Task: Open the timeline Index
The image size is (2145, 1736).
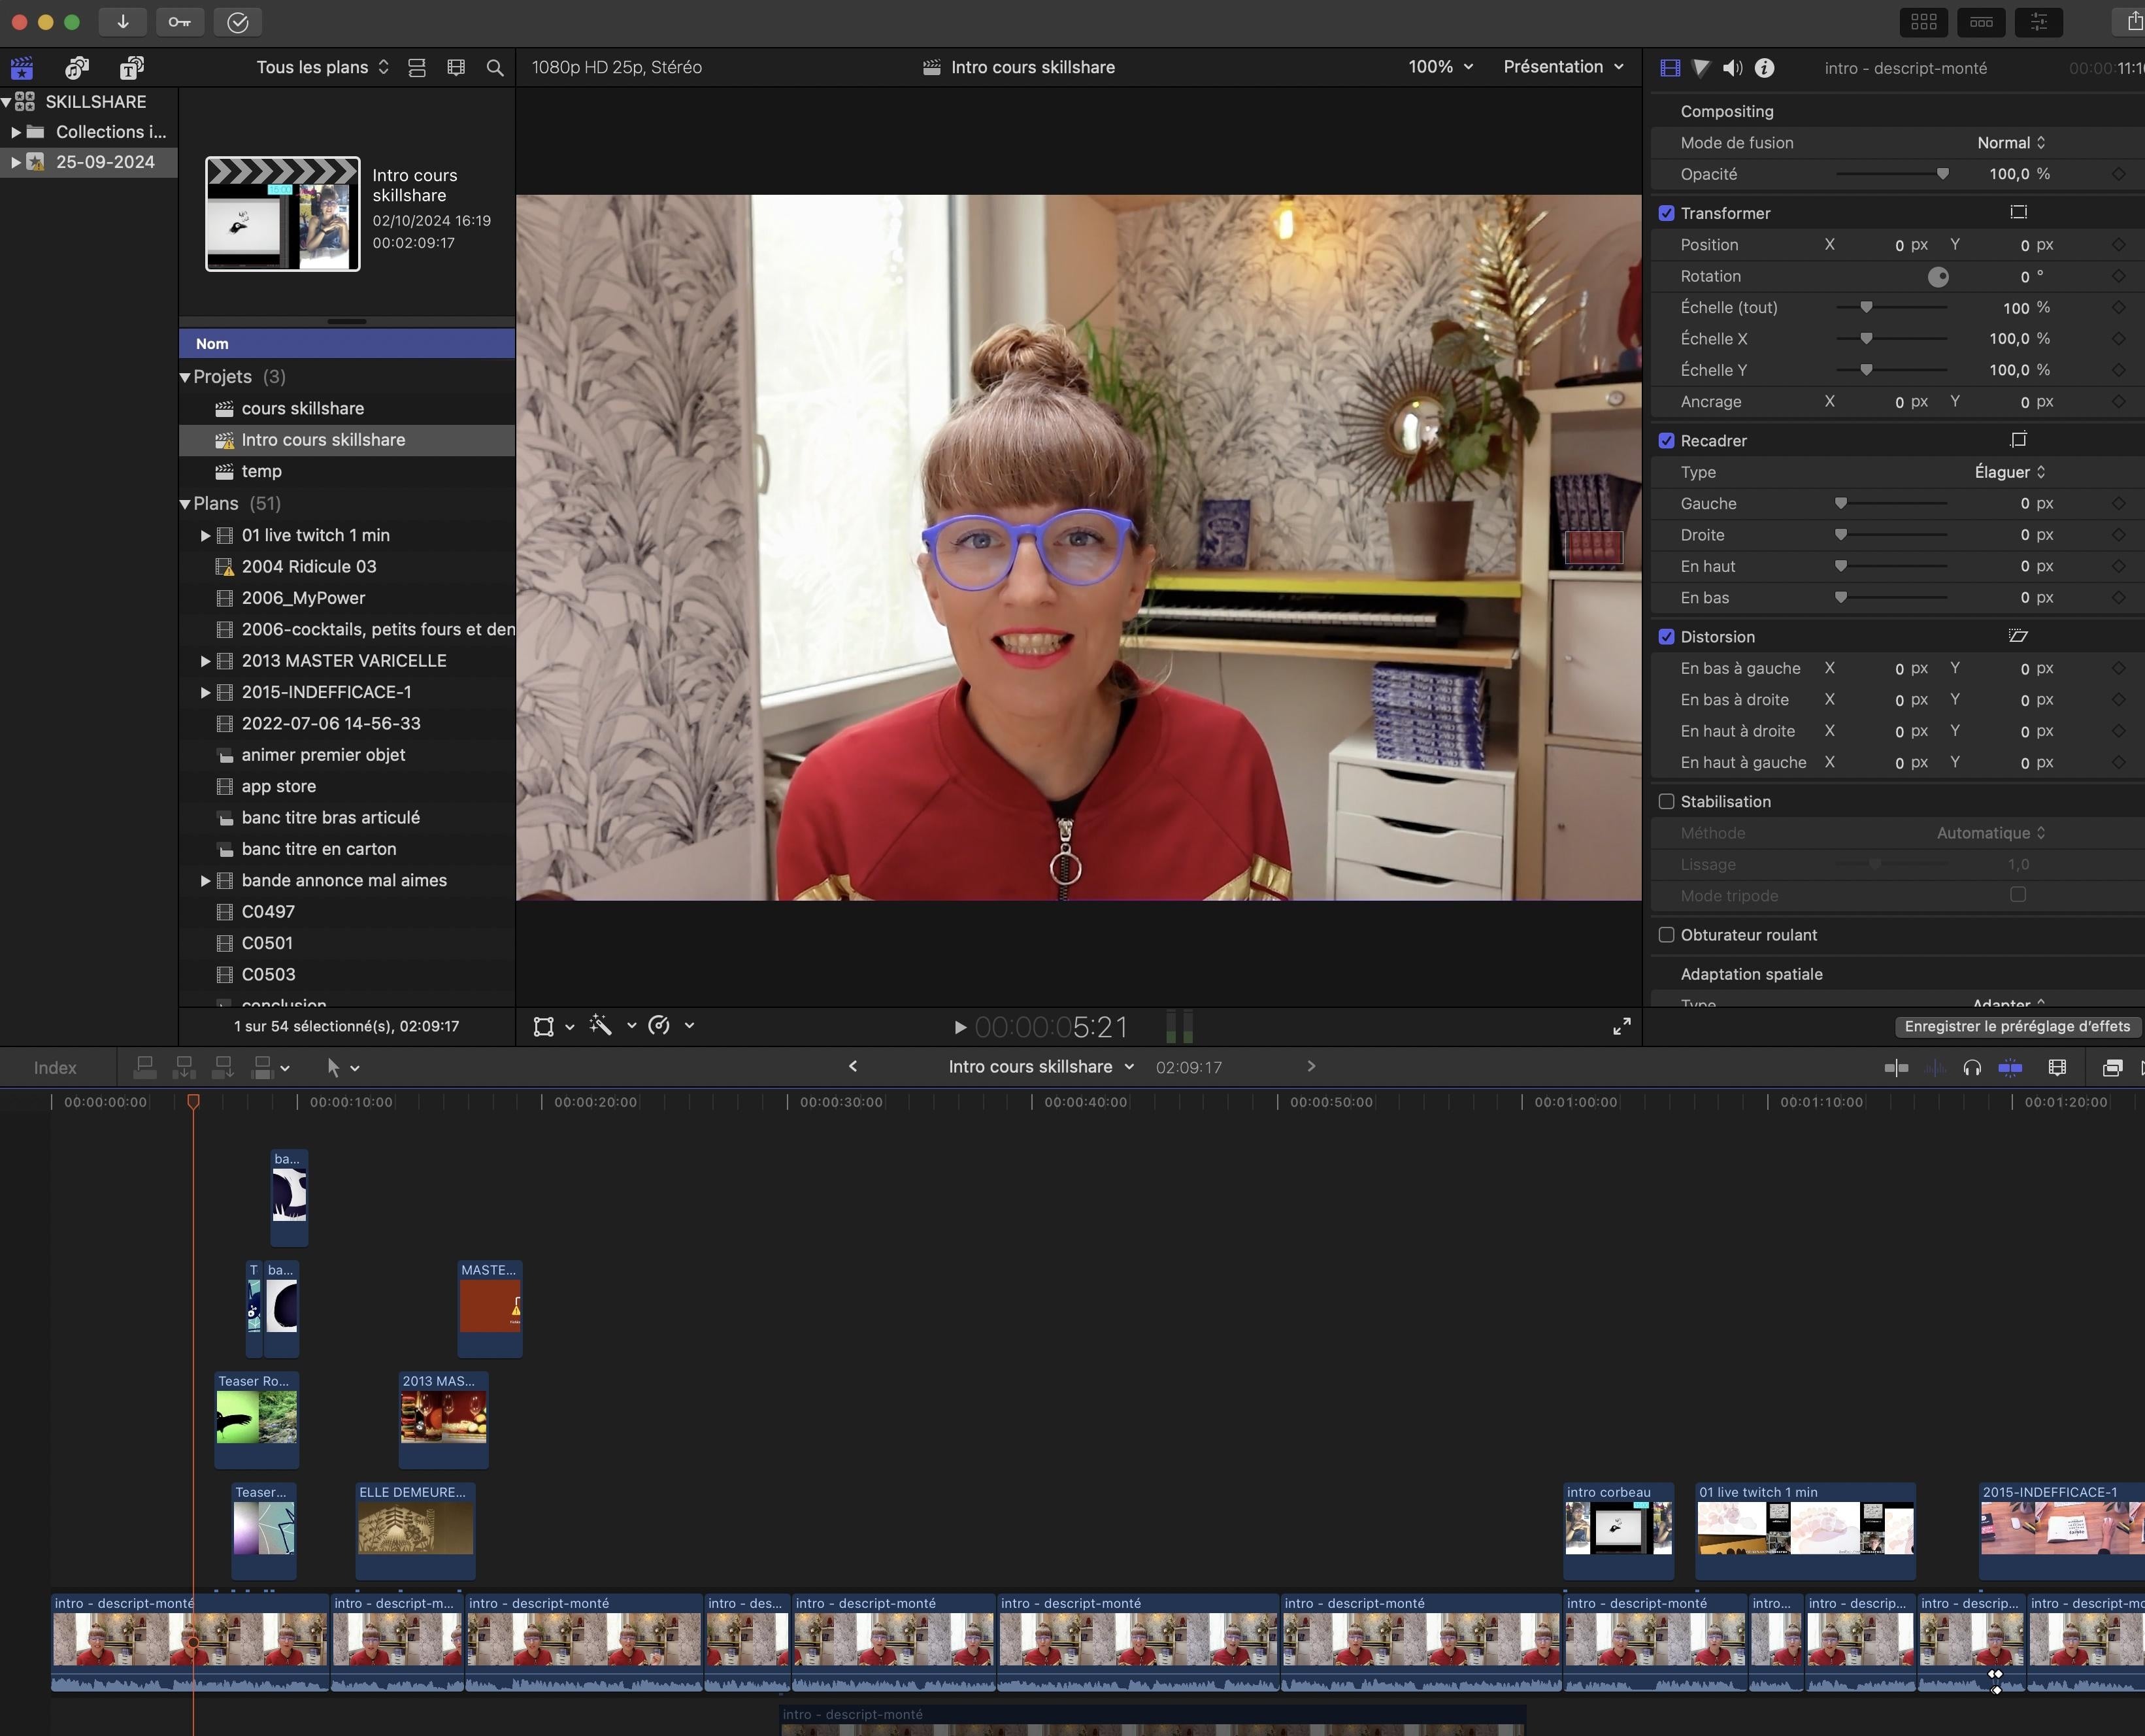Action: coord(55,1068)
